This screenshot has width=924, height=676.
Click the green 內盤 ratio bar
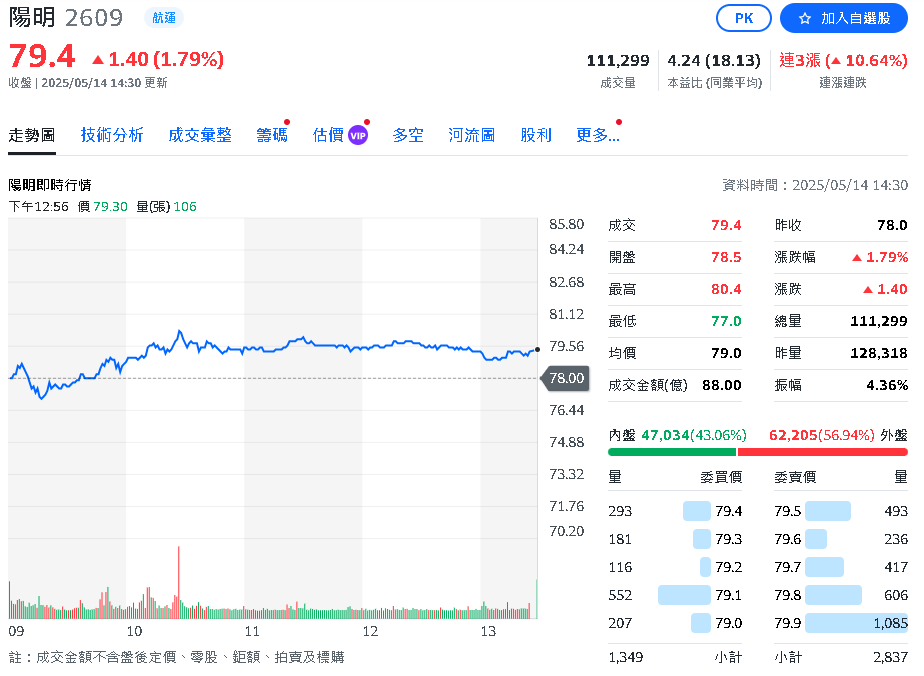pos(672,452)
